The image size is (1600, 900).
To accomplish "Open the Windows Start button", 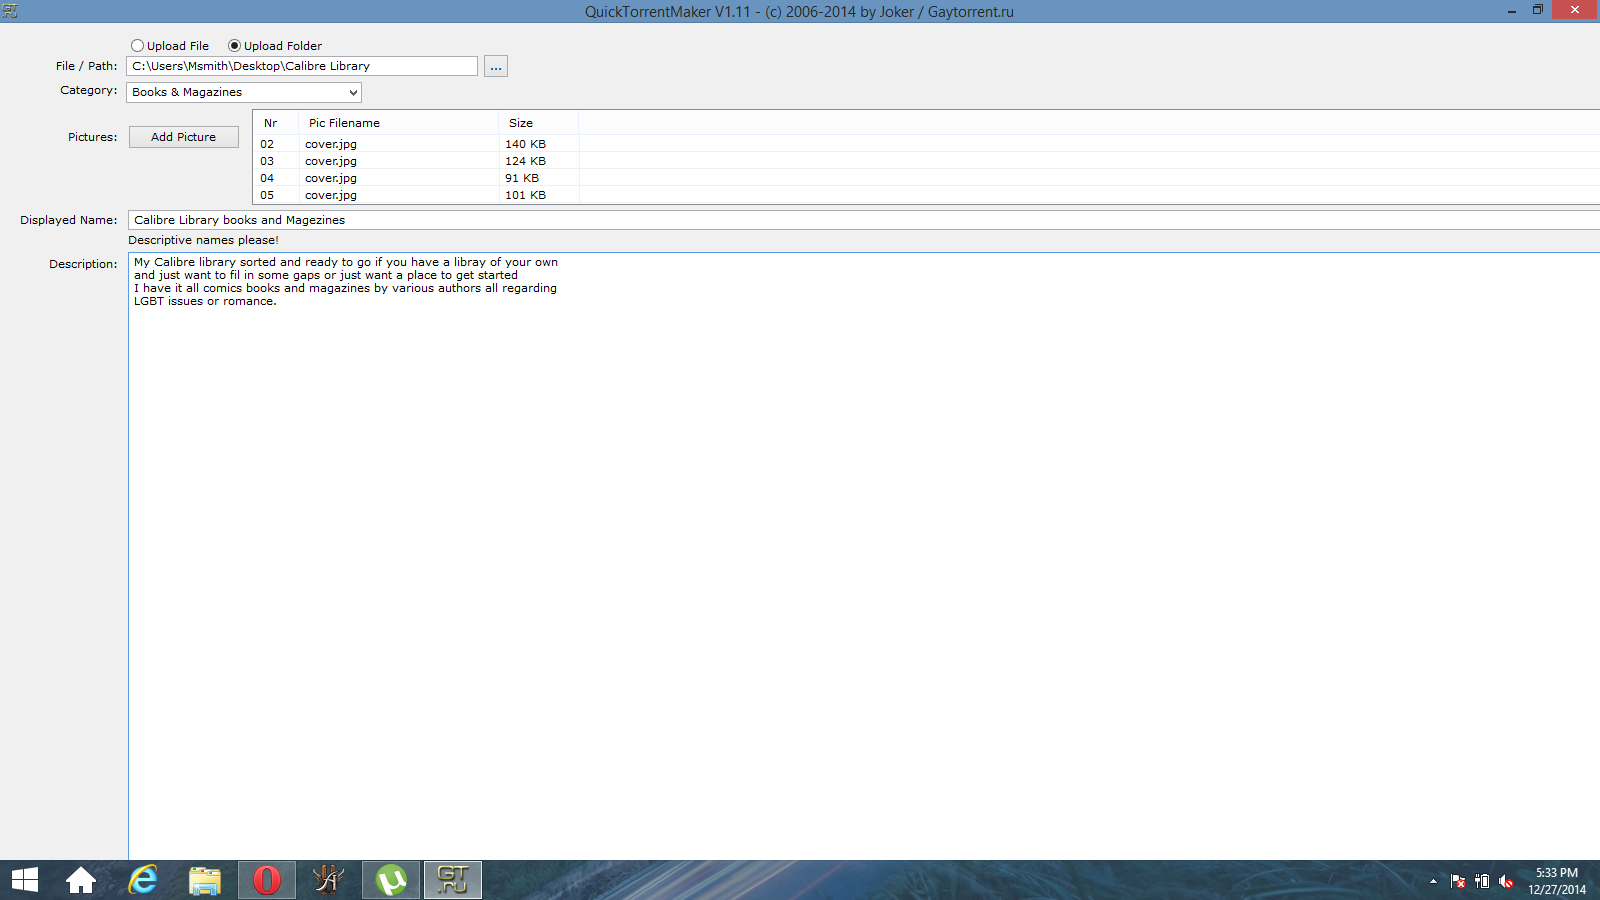I will pyautogui.click(x=25, y=880).
